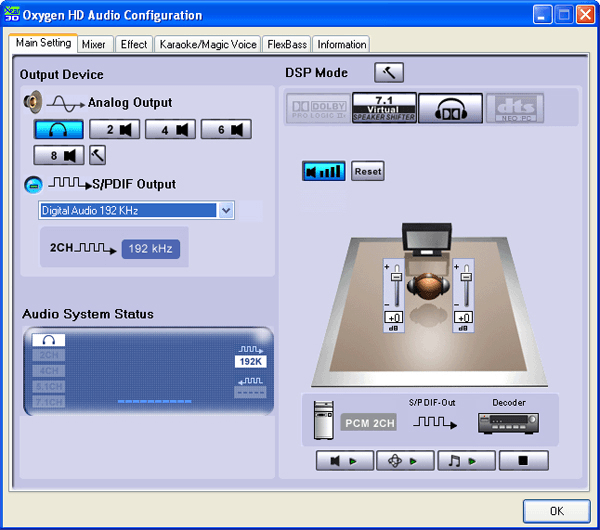Open analog output settings hammer icon
600x530 pixels.
(x=97, y=155)
